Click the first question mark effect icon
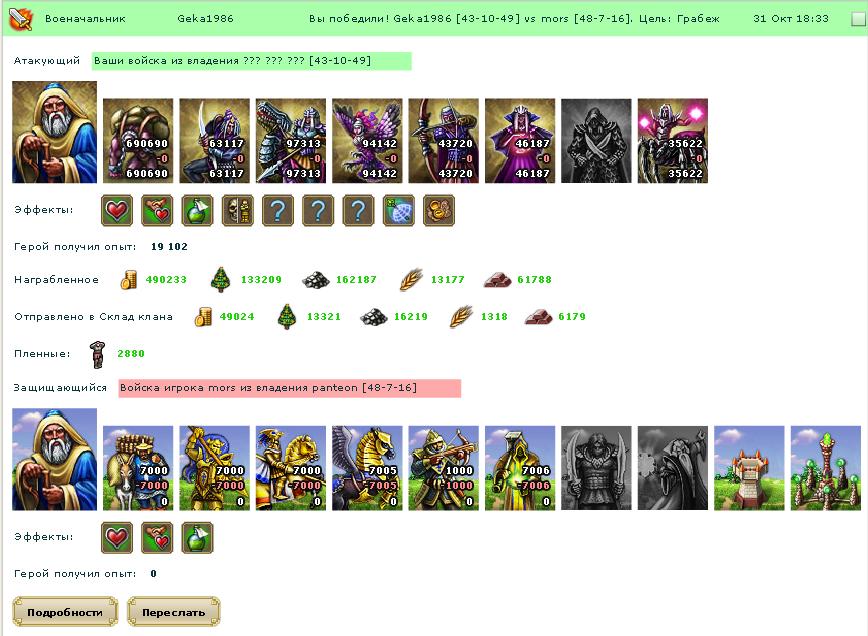 278,210
